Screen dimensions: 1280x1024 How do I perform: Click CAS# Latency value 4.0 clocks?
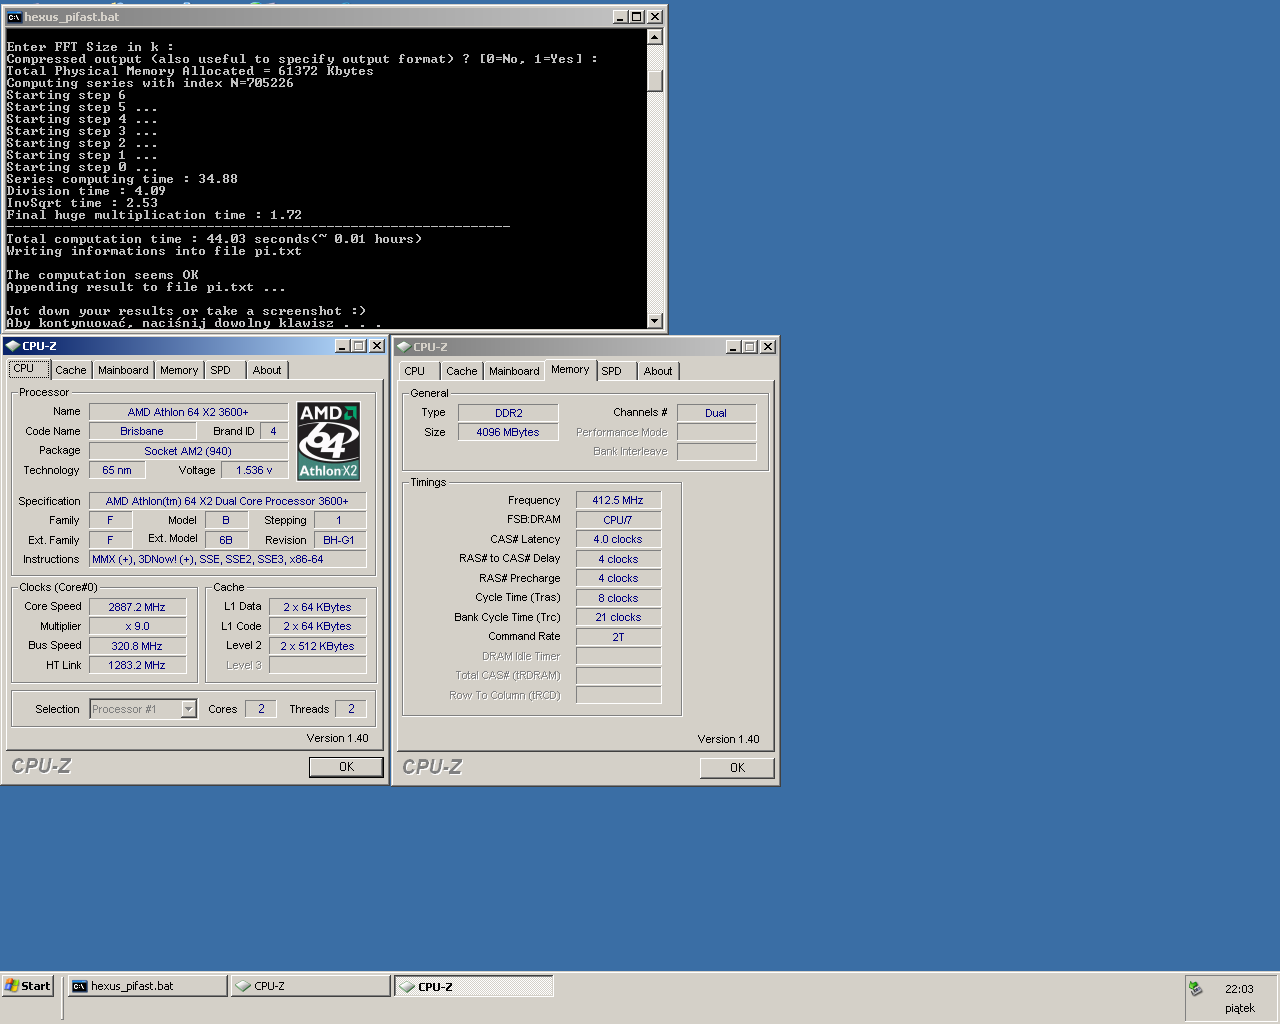coord(618,539)
